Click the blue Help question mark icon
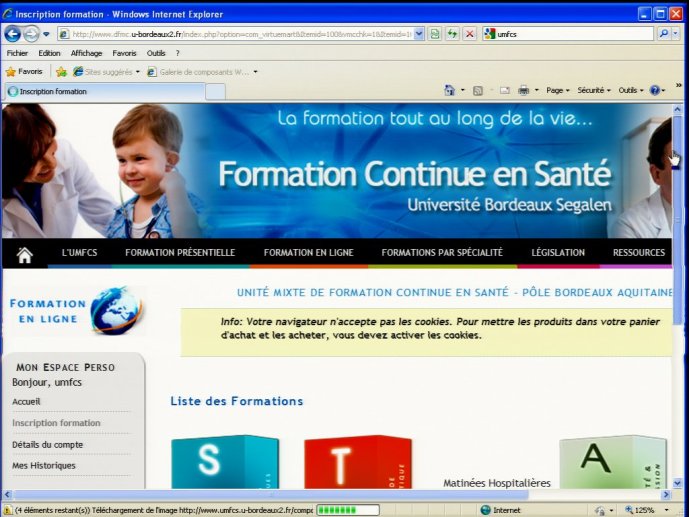The width and height of the screenshot is (689, 517). click(x=655, y=90)
